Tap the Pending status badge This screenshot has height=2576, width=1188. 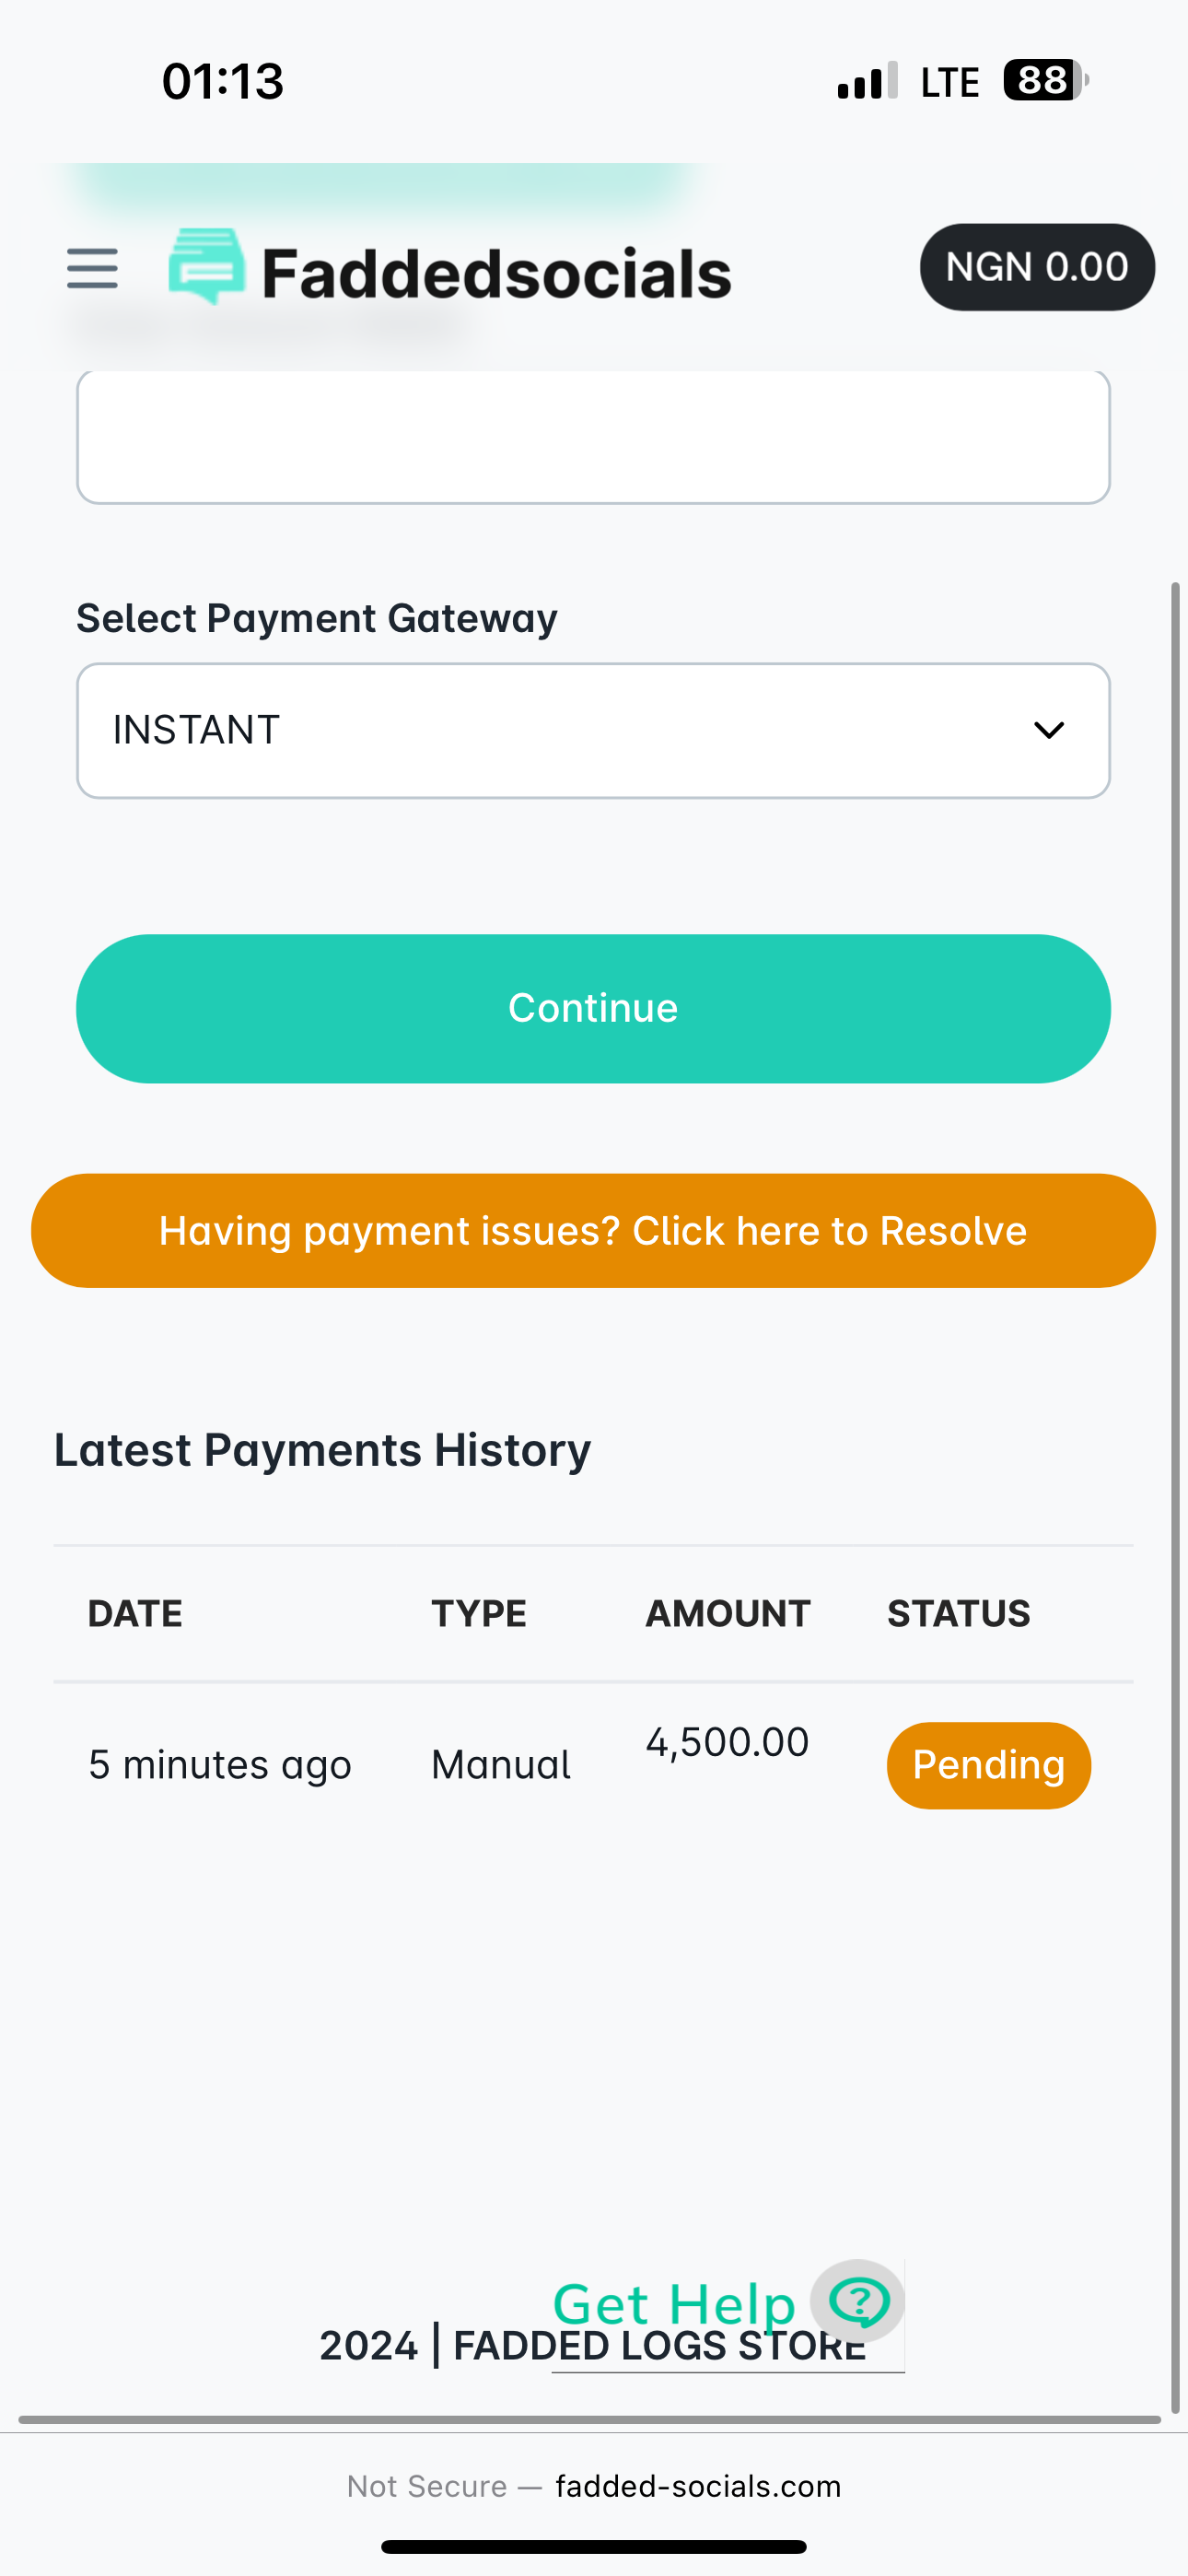pyautogui.click(x=988, y=1765)
